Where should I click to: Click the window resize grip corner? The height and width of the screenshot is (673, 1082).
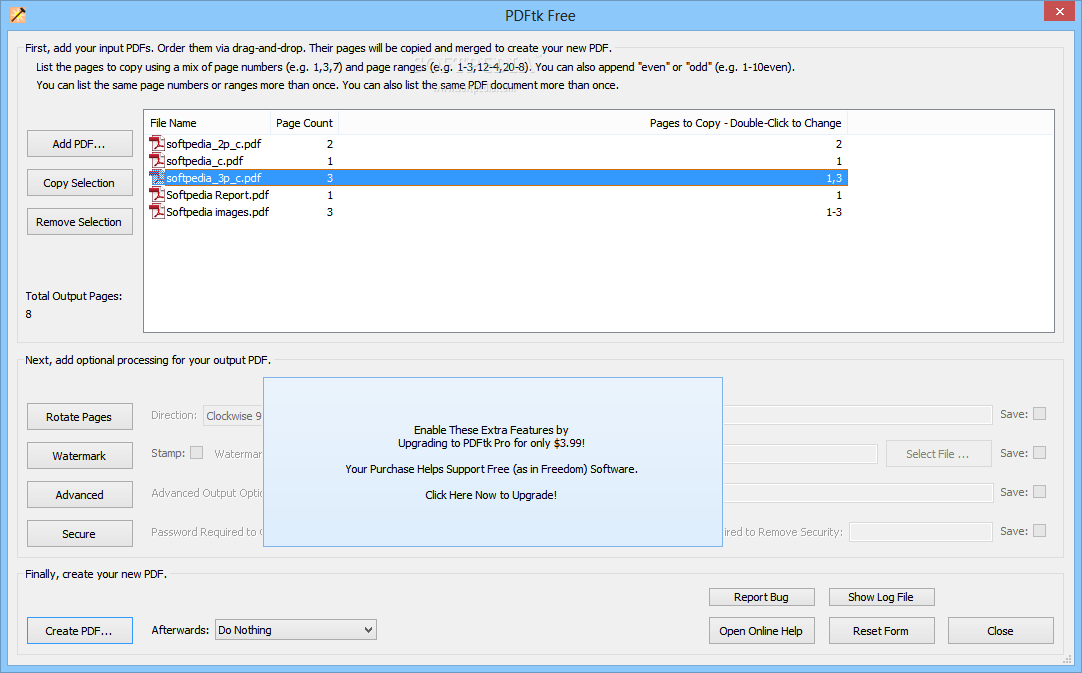pos(1068,659)
